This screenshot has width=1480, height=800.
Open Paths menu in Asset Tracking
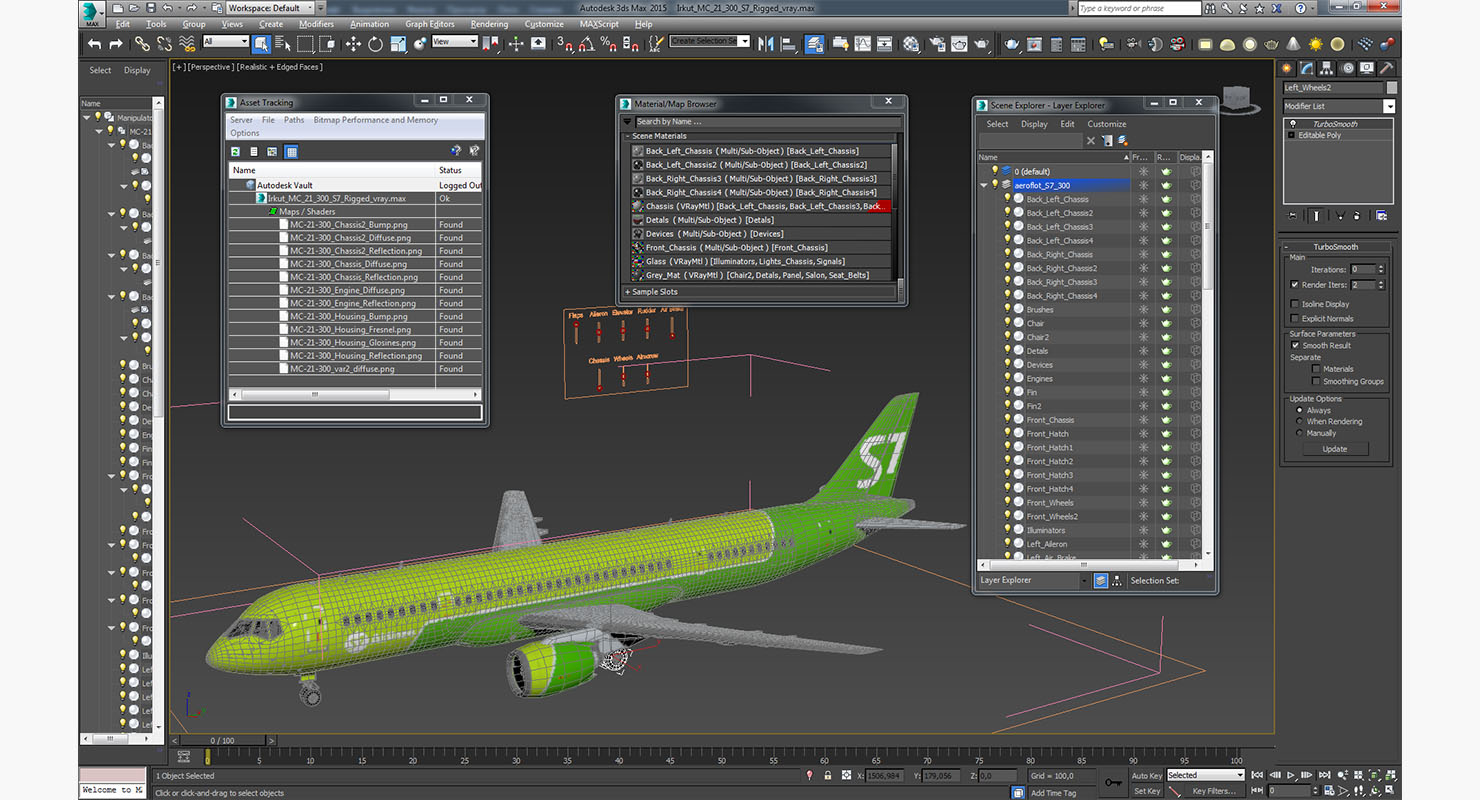(294, 120)
